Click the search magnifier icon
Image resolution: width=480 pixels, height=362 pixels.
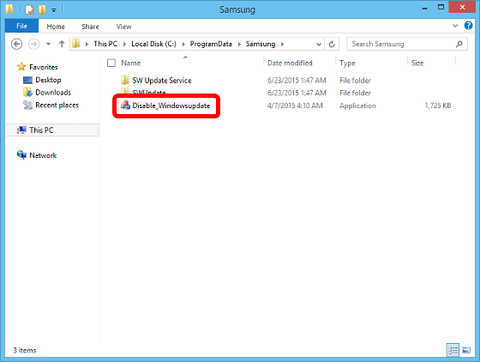[459, 44]
